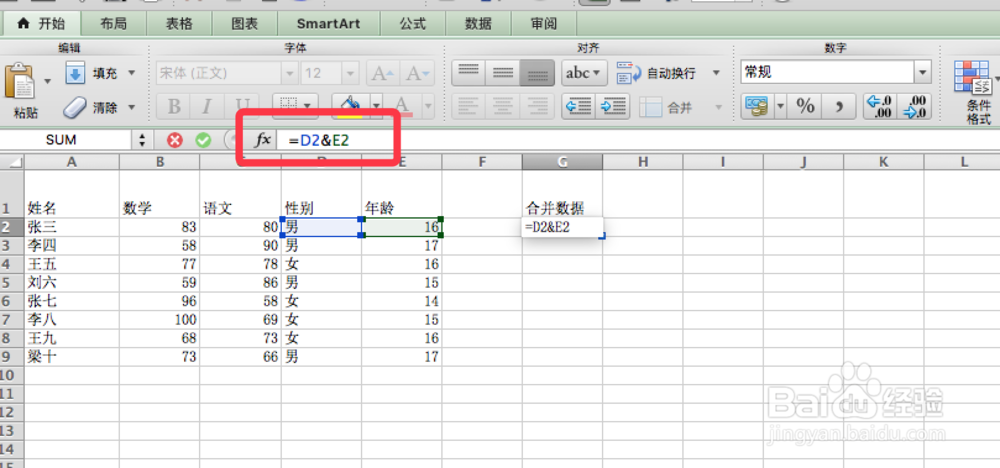This screenshot has width=1000, height=468.
Task: Select column G header
Action: 562,162
